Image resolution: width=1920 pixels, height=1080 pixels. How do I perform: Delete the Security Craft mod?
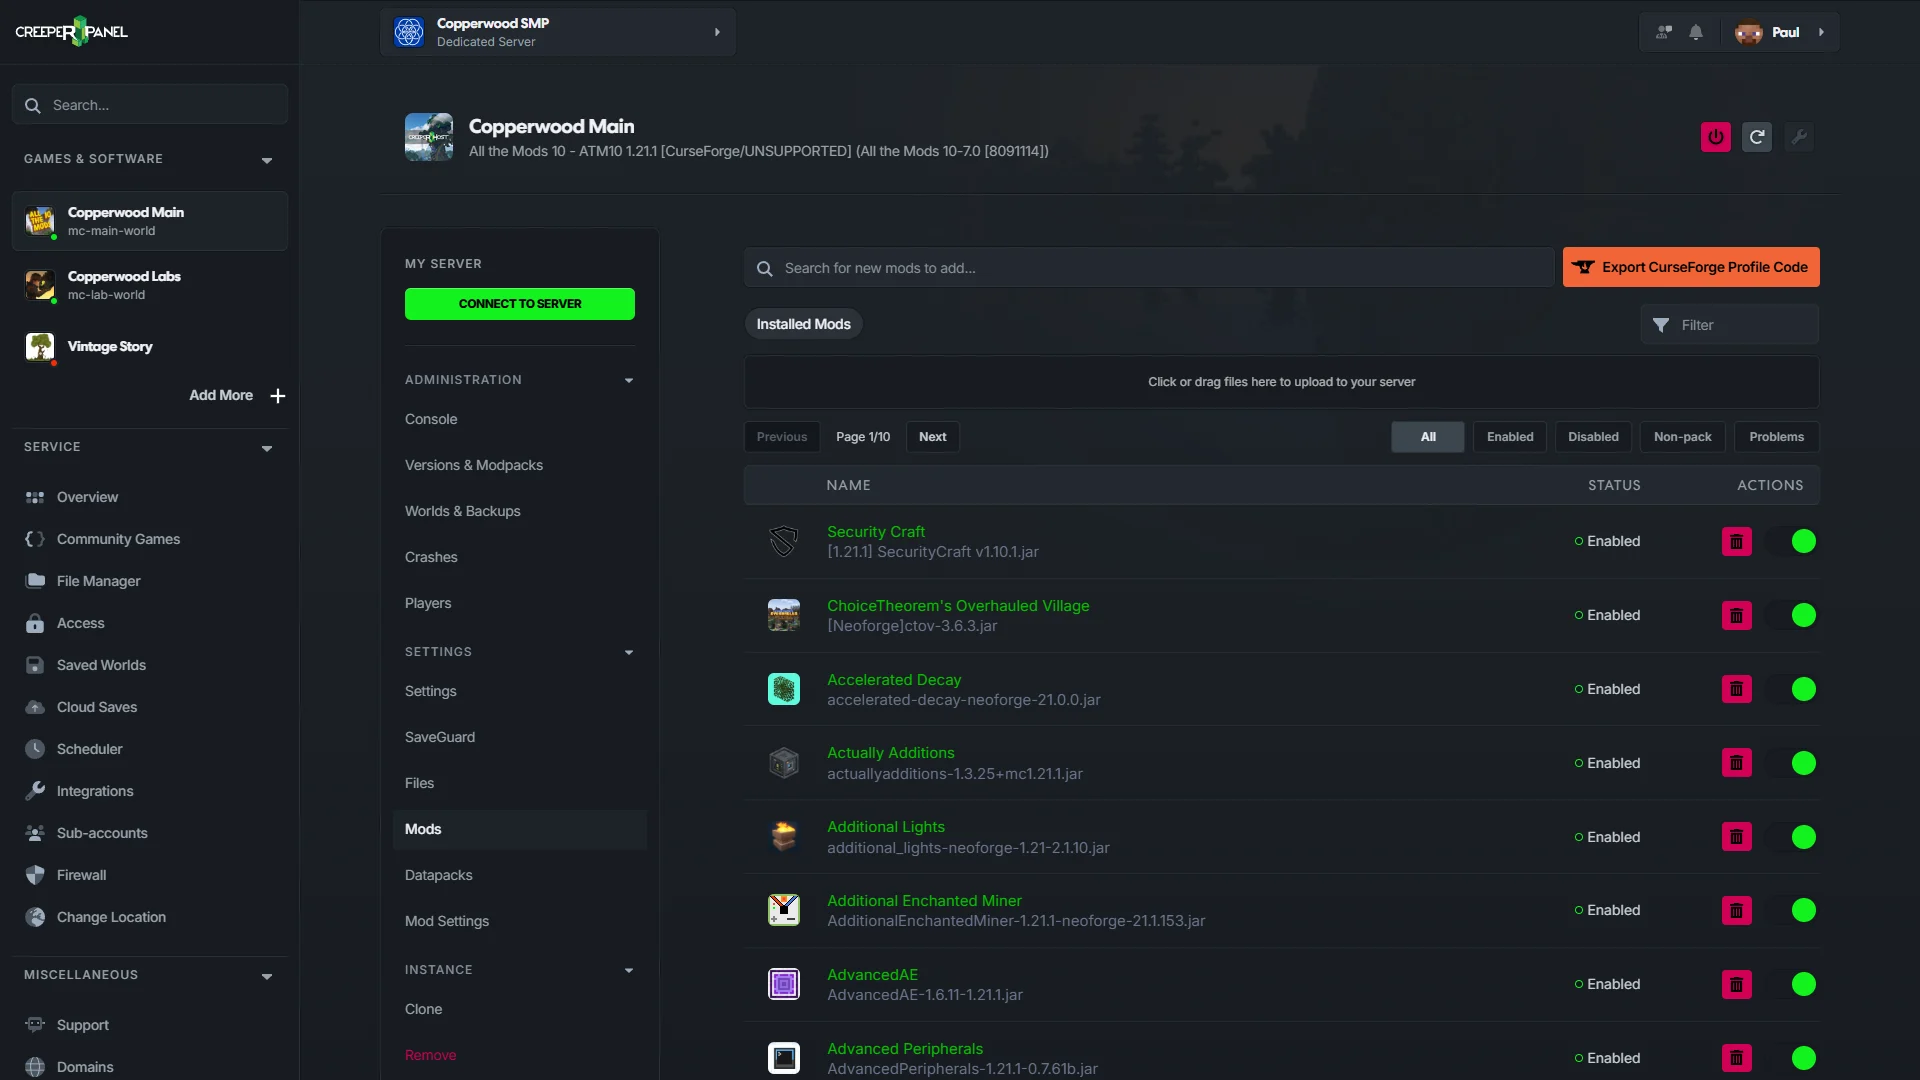[1737, 541]
